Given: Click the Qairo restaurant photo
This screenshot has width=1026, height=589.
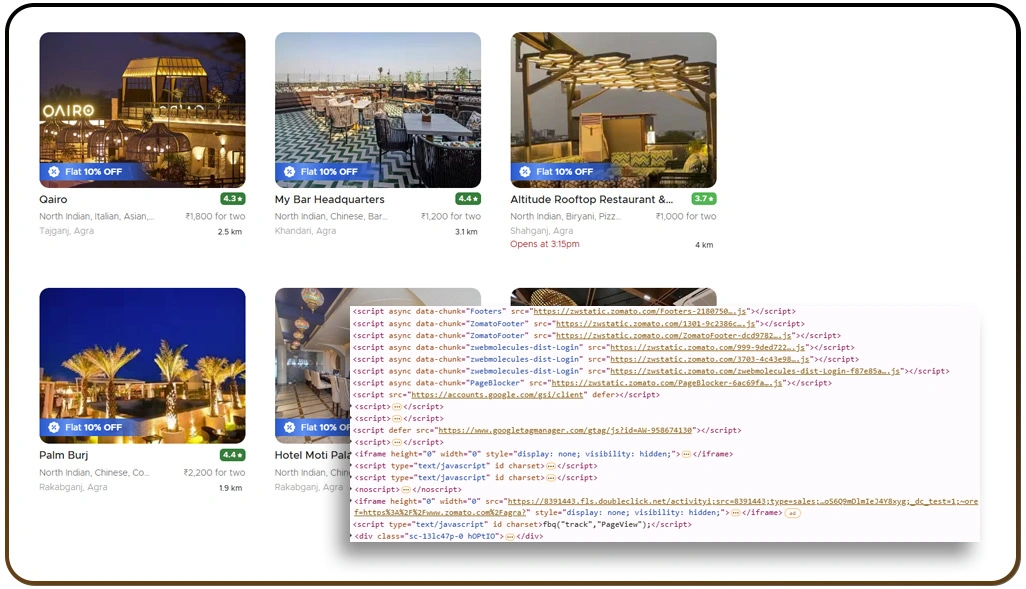Looking at the screenshot, I should [141, 108].
